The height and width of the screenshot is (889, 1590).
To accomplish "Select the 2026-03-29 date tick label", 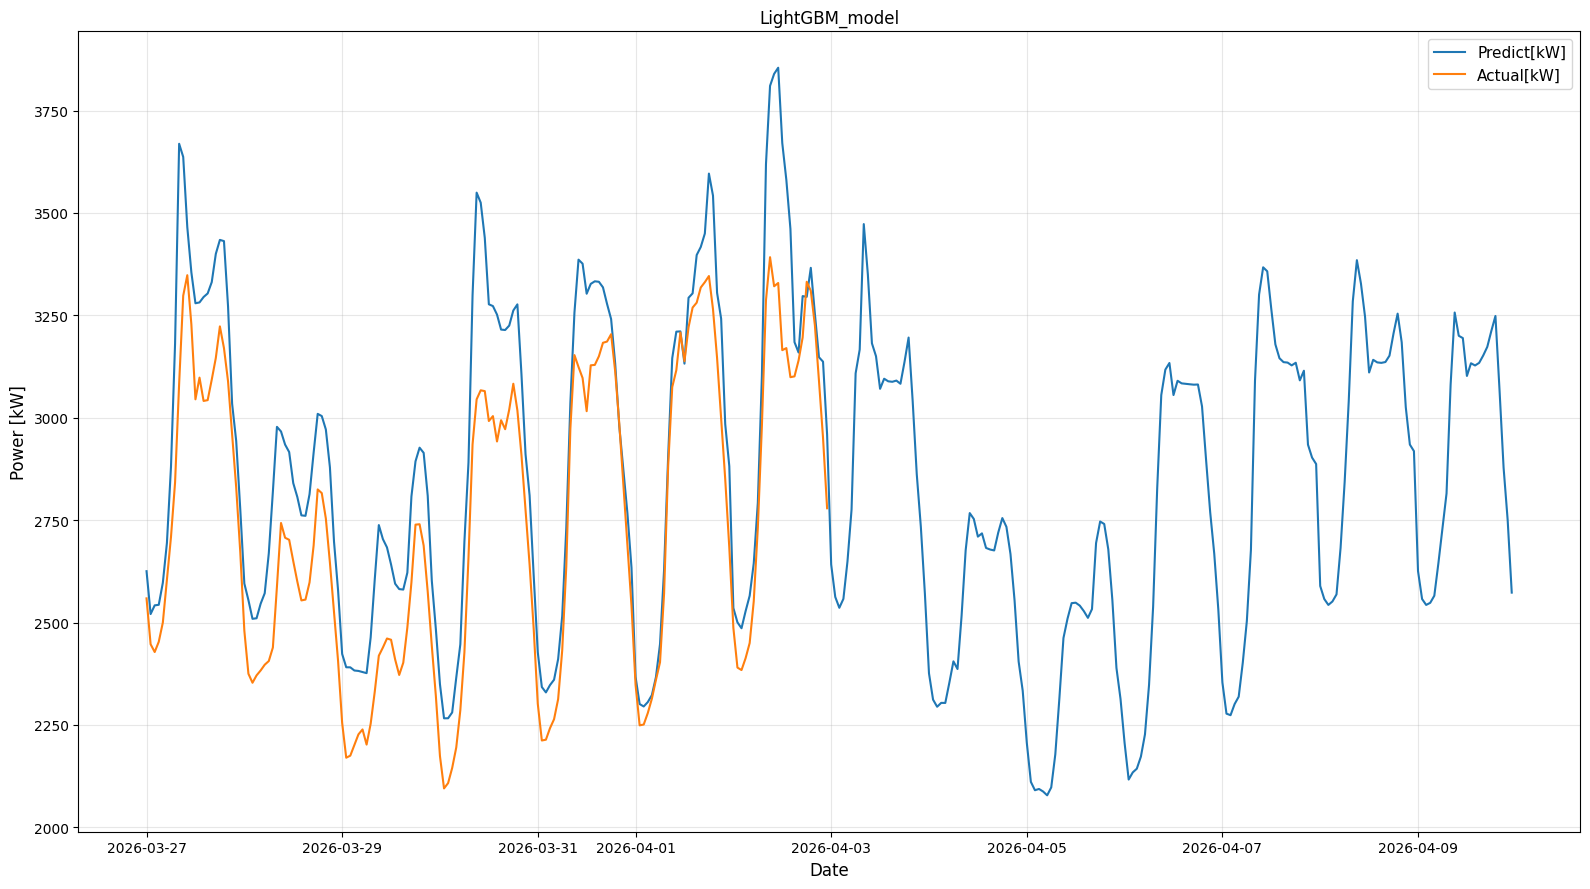I will click(x=342, y=847).
